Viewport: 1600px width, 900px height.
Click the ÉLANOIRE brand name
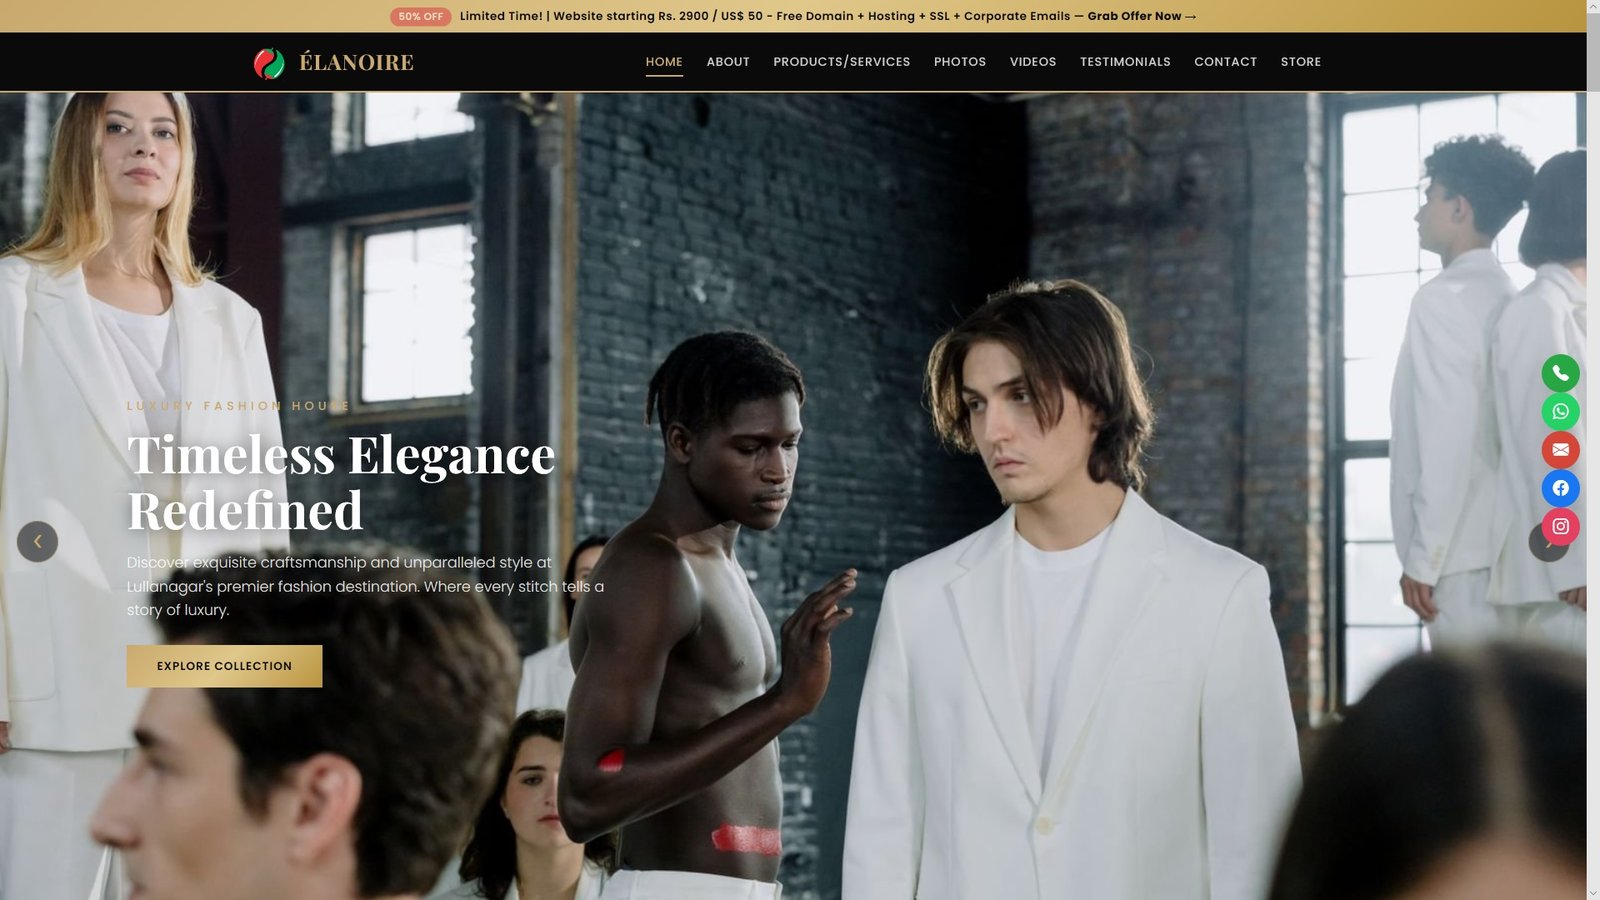[x=356, y=63]
